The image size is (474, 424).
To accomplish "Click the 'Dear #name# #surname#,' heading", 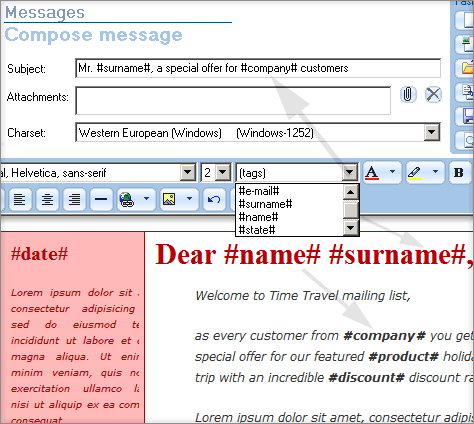I will pos(314,255).
